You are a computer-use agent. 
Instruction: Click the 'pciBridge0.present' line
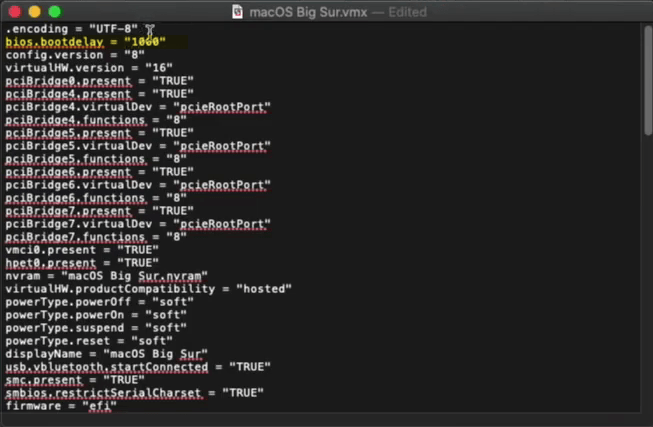(x=100, y=81)
